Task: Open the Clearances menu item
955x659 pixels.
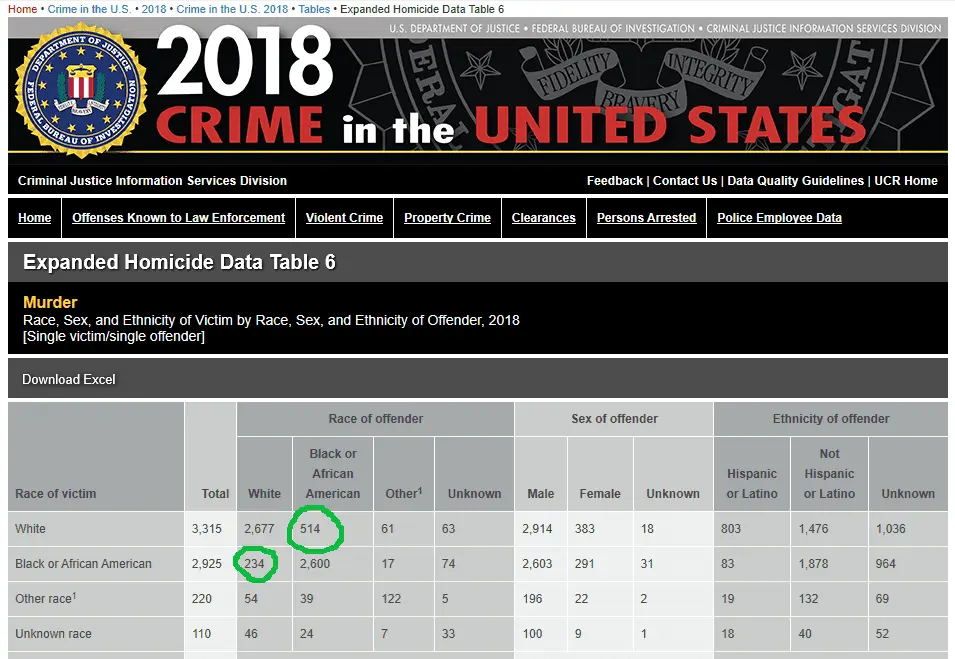Action: tap(543, 217)
